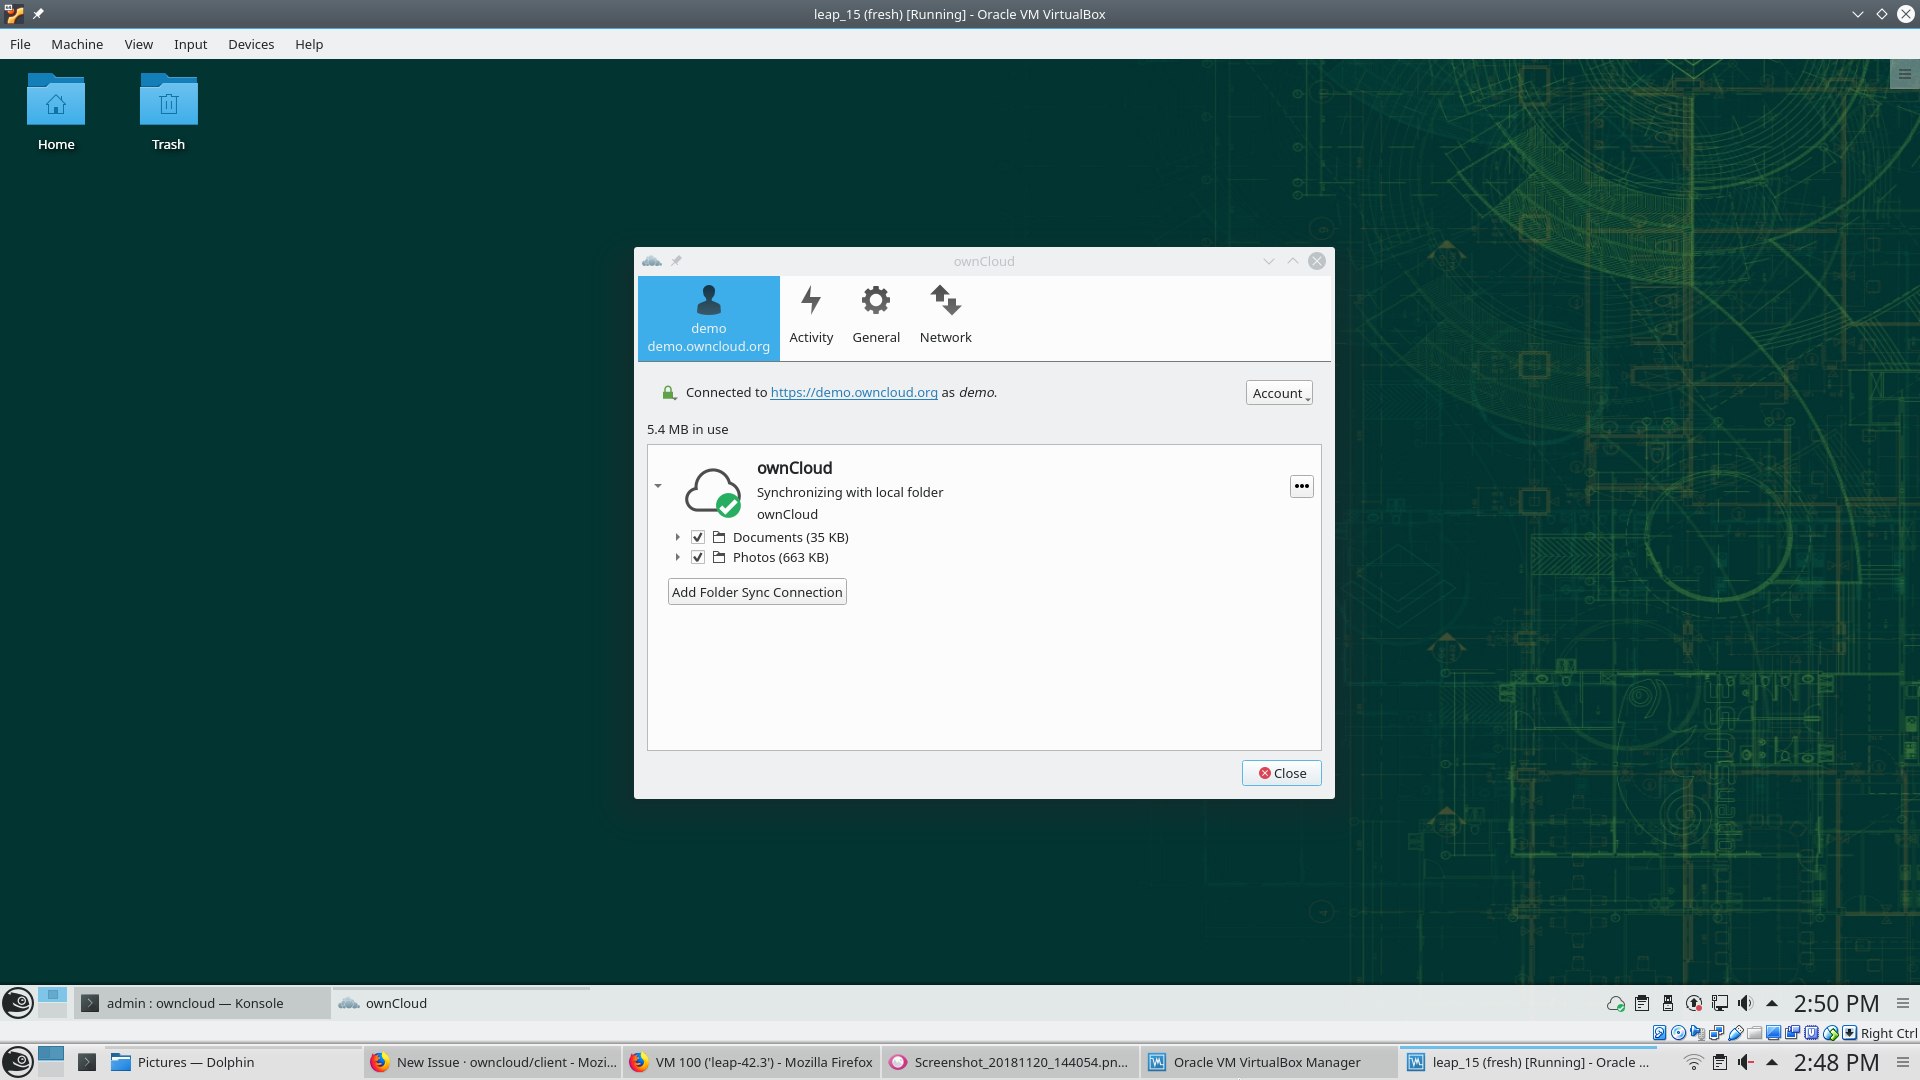Uncheck the Photos folder checkbox

698,558
